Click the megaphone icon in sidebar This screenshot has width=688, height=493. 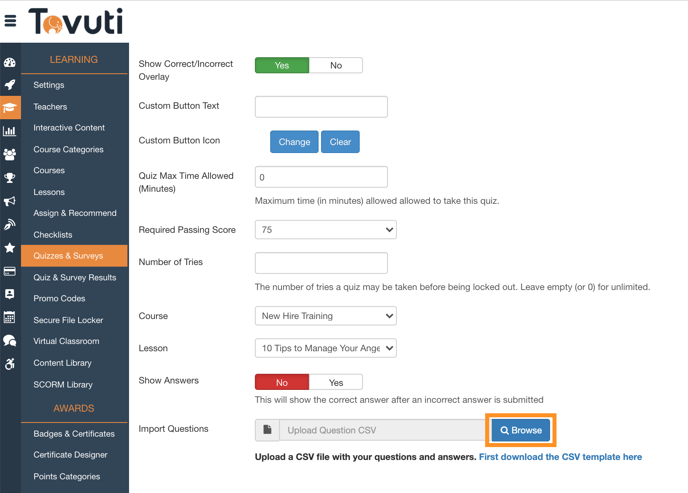point(10,201)
